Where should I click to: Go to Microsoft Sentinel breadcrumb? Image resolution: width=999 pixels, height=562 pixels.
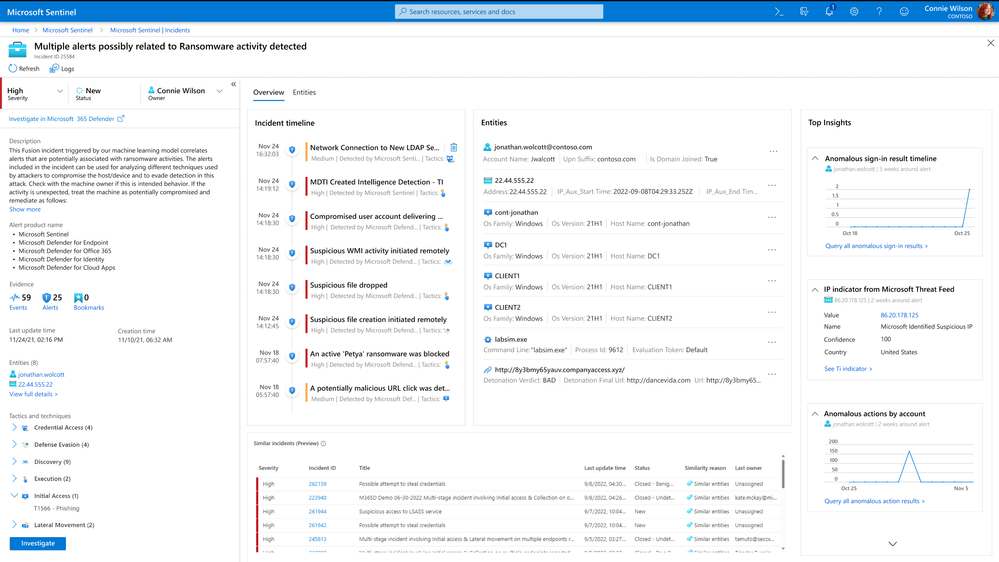pos(68,30)
